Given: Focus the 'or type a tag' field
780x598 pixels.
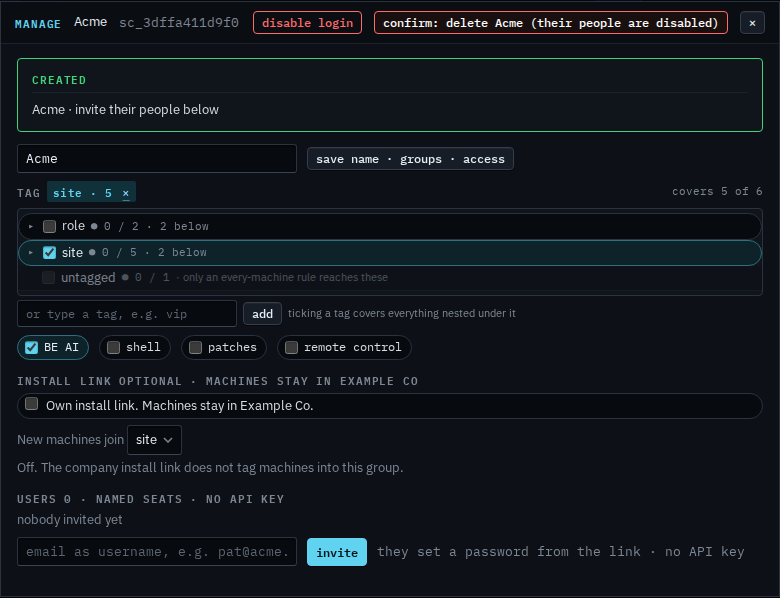Looking at the screenshot, I should pyautogui.click(x=127, y=314).
